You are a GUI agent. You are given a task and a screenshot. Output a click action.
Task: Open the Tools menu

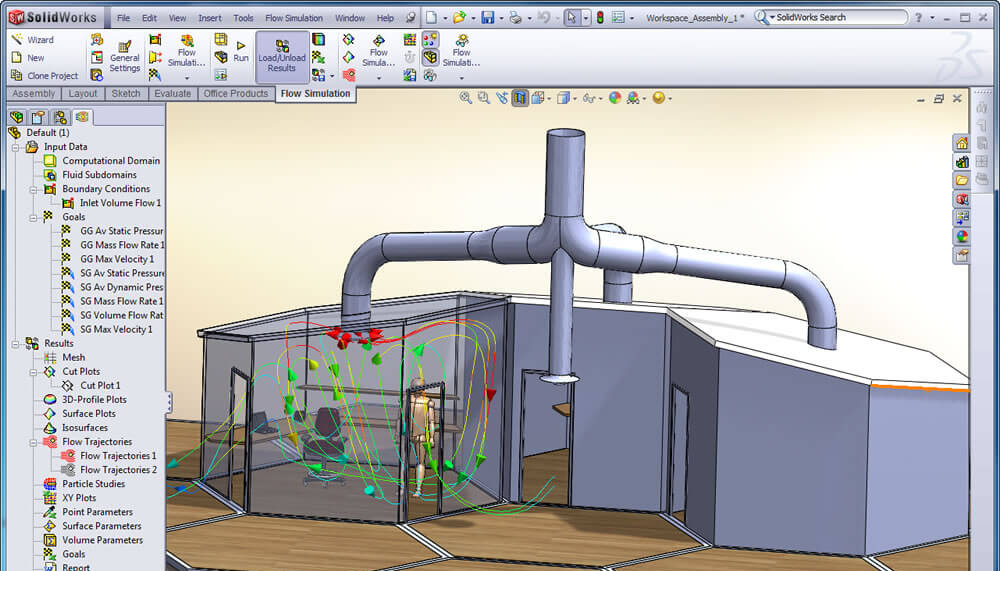pyautogui.click(x=243, y=17)
